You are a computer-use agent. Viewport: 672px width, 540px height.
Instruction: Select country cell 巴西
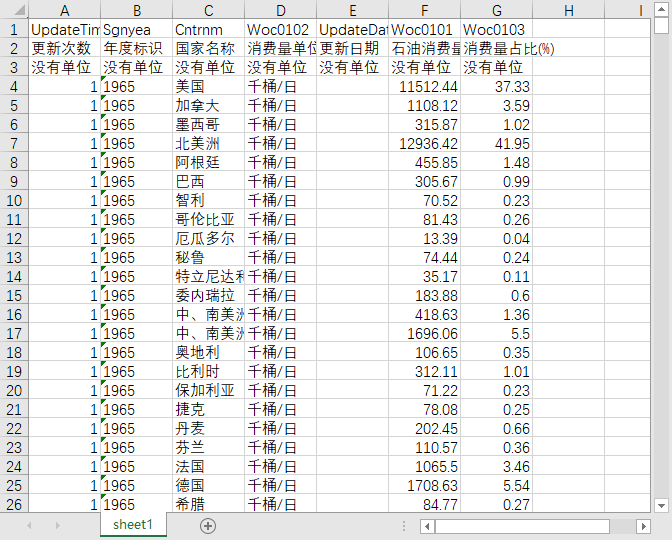(x=208, y=181)
